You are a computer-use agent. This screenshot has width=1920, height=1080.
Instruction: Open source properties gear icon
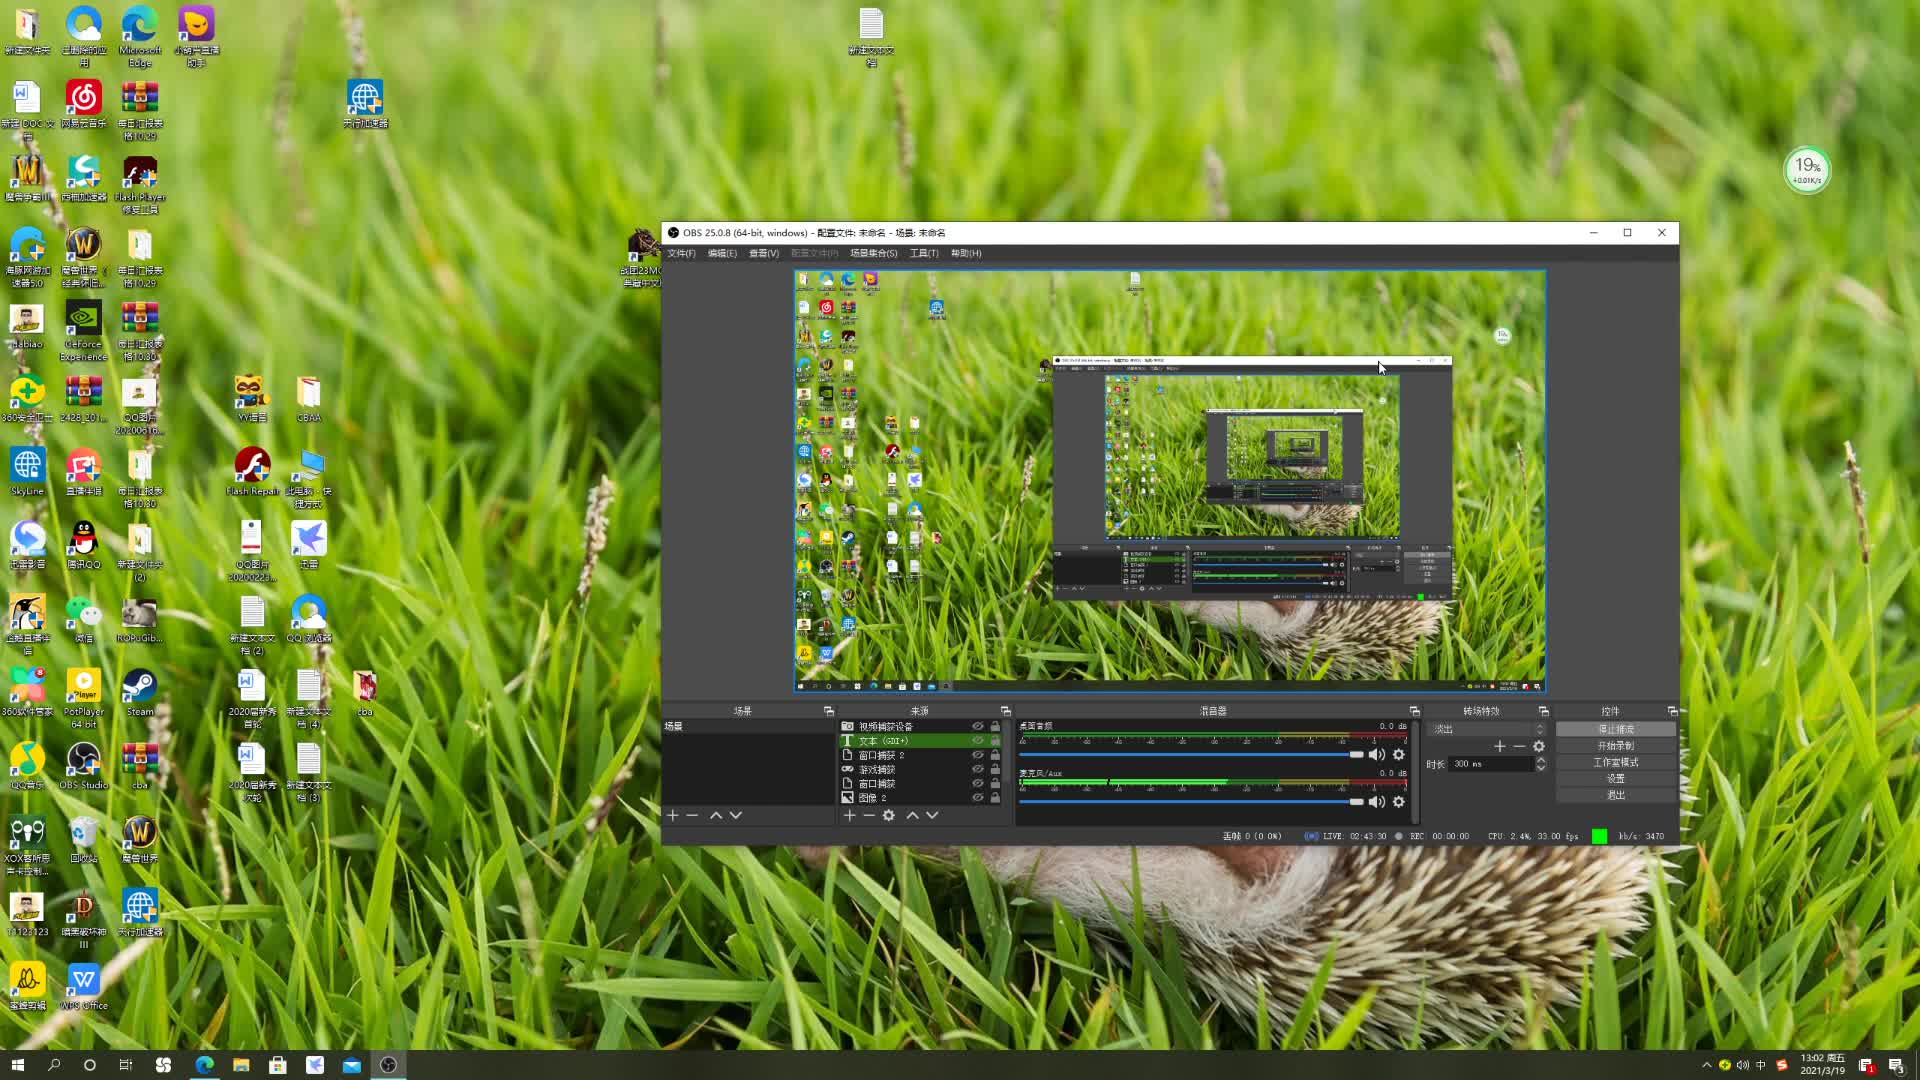[888, 816]
